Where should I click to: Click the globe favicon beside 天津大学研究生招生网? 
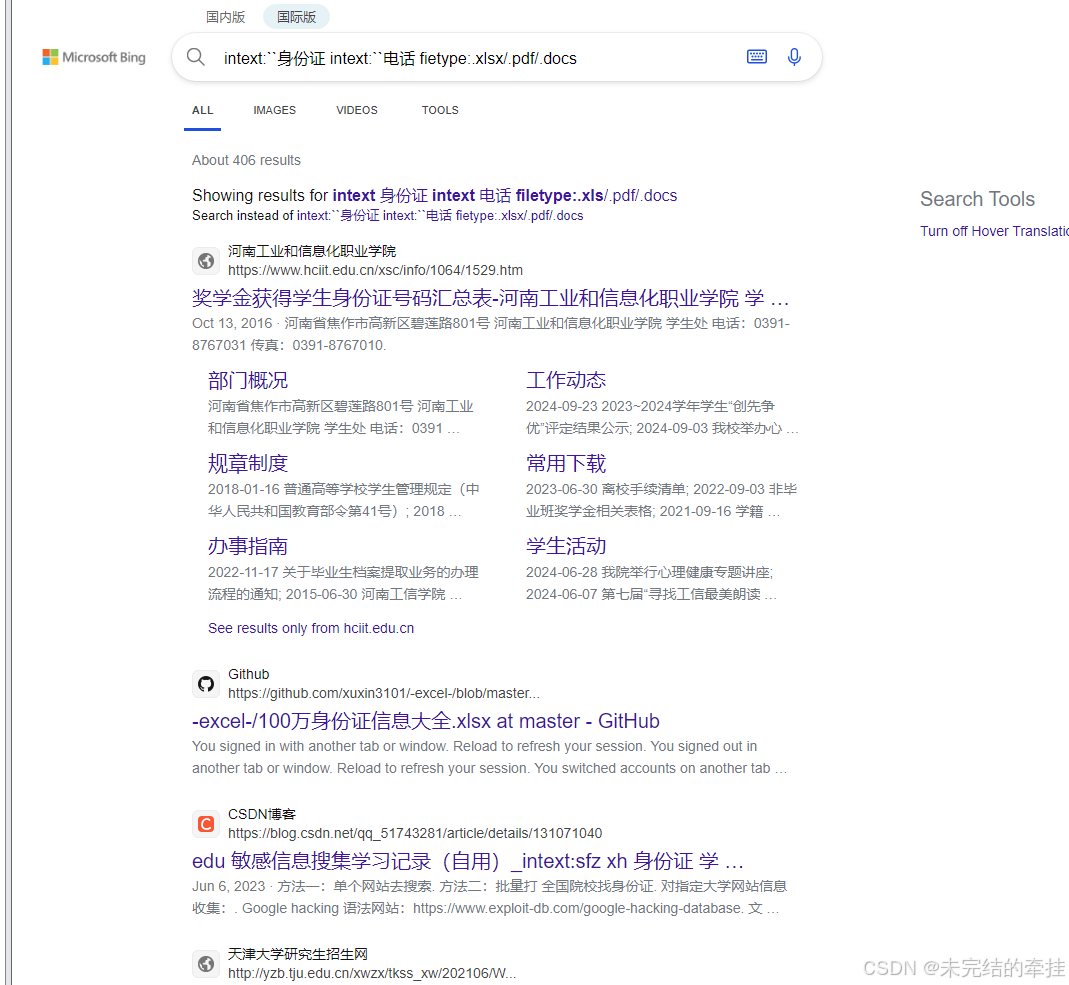coord(206,964)
